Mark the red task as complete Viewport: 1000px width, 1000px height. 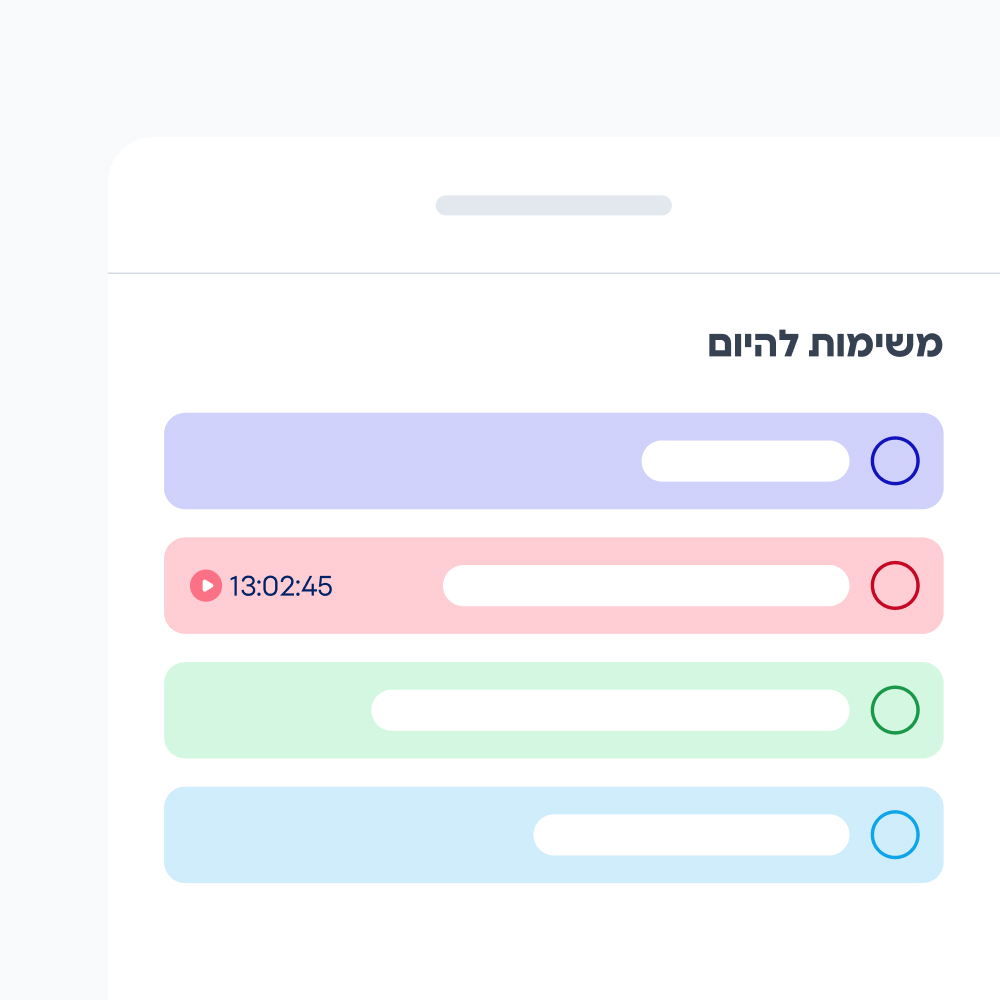[894, 586]
